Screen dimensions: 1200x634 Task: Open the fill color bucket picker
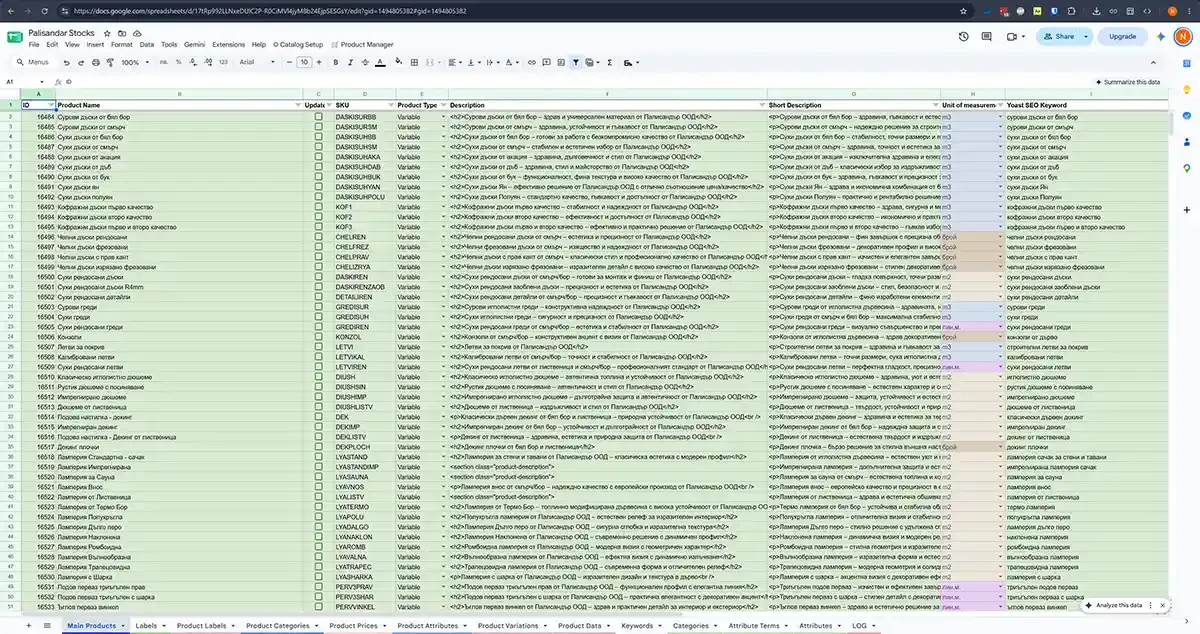(399, 62)
